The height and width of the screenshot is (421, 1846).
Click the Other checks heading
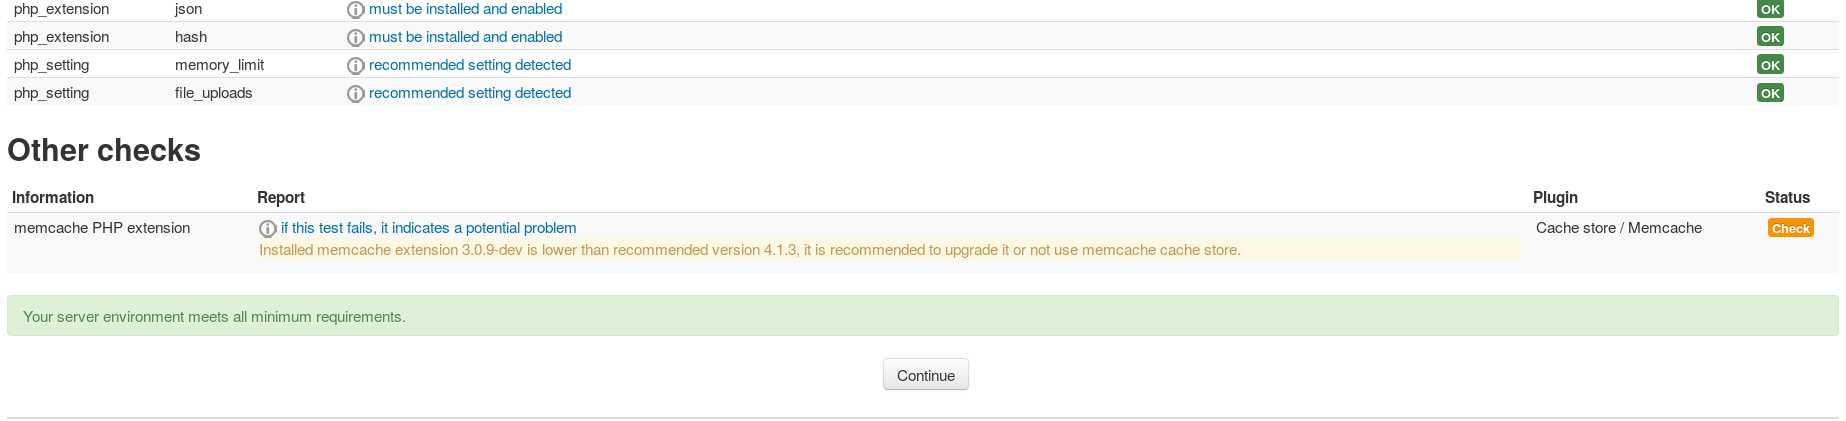coord(104,150)
